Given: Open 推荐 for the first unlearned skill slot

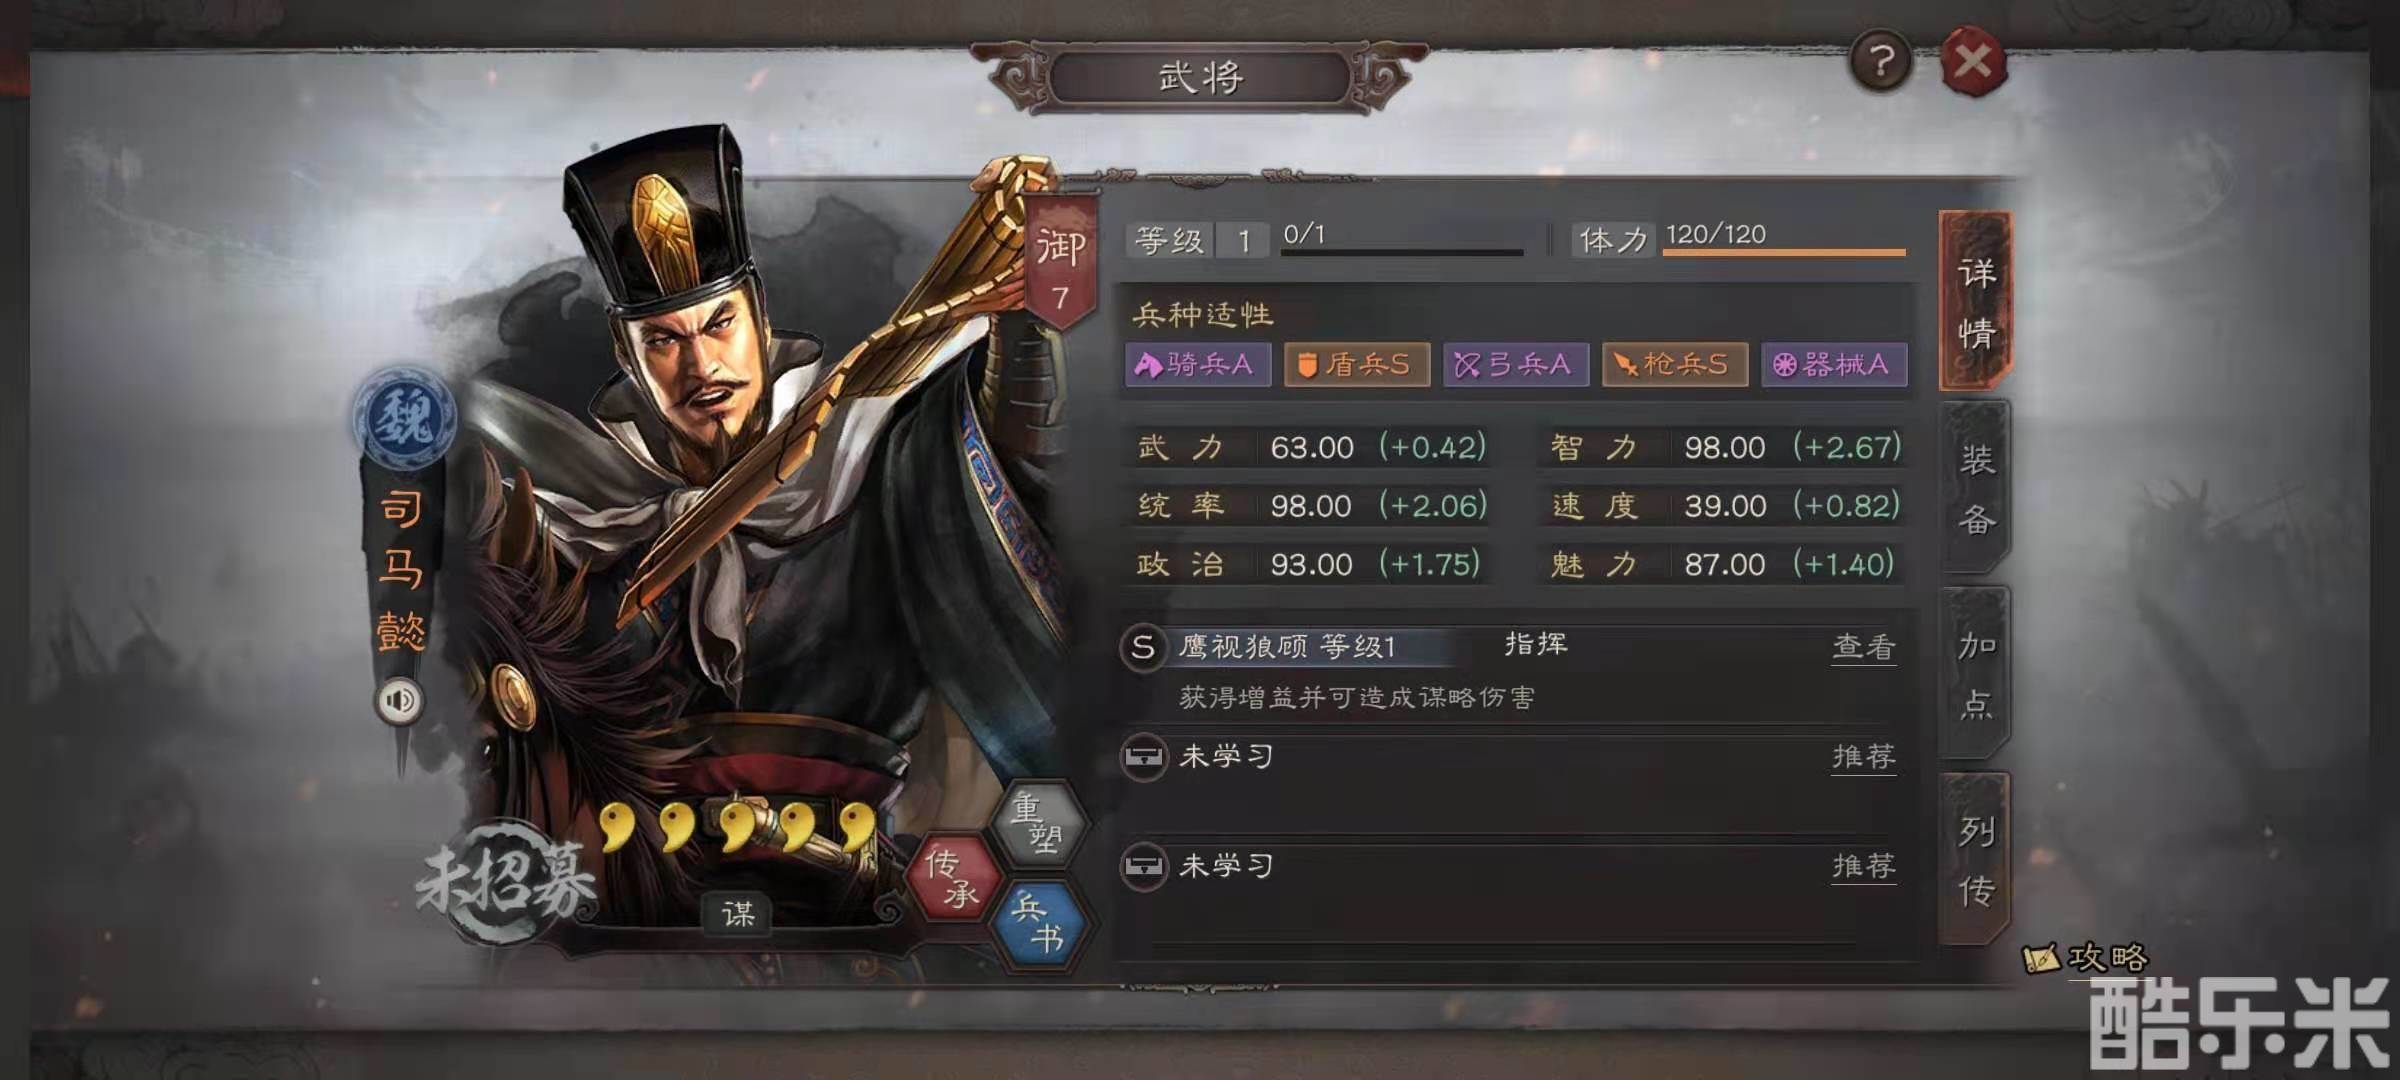Looking at the screenshot, I should click(x=1864, y=756).
